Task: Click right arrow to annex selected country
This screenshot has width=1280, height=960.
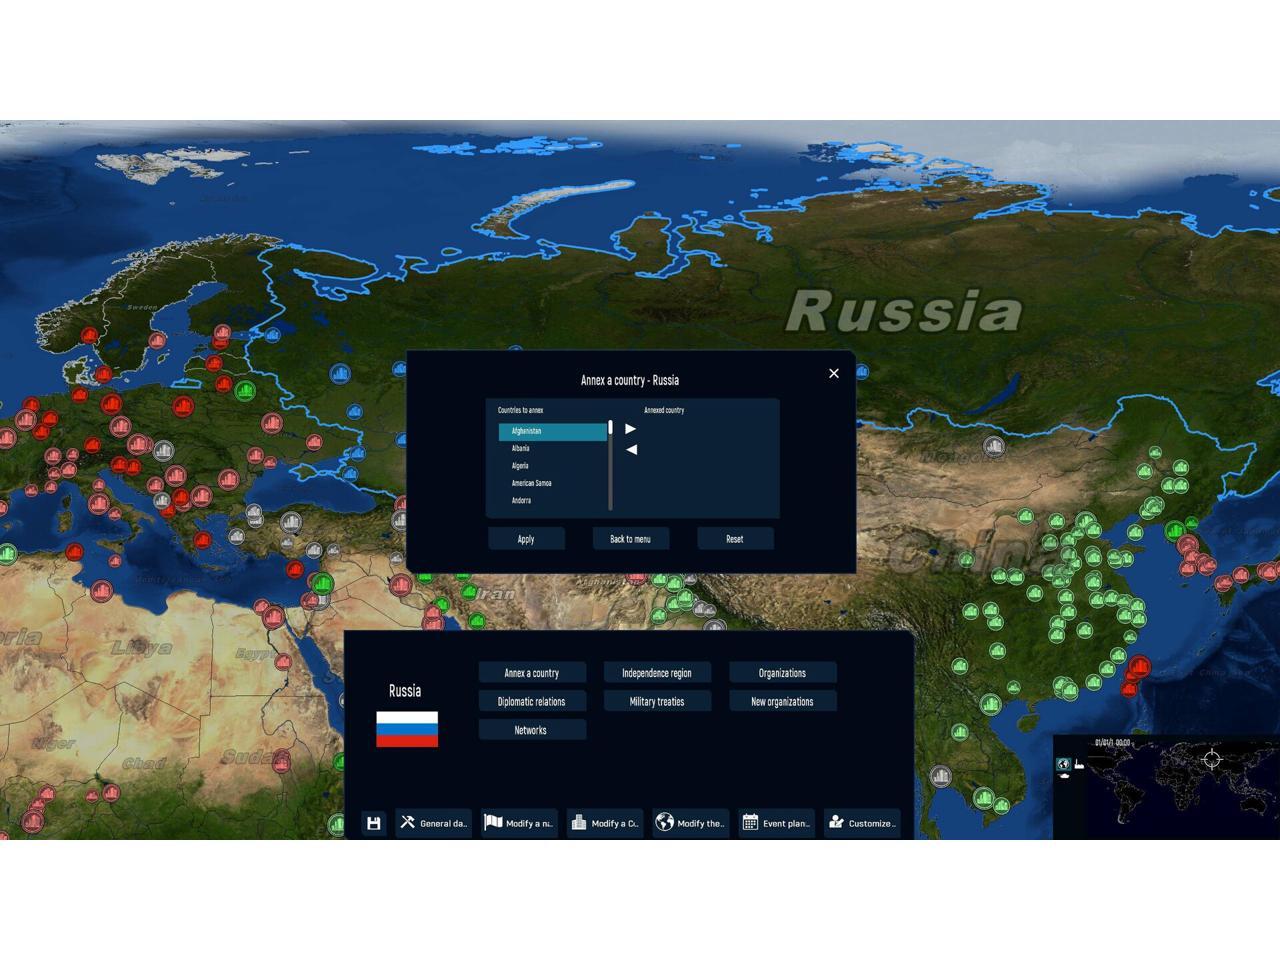Action: pyautogui.click(x=631, y=429)
